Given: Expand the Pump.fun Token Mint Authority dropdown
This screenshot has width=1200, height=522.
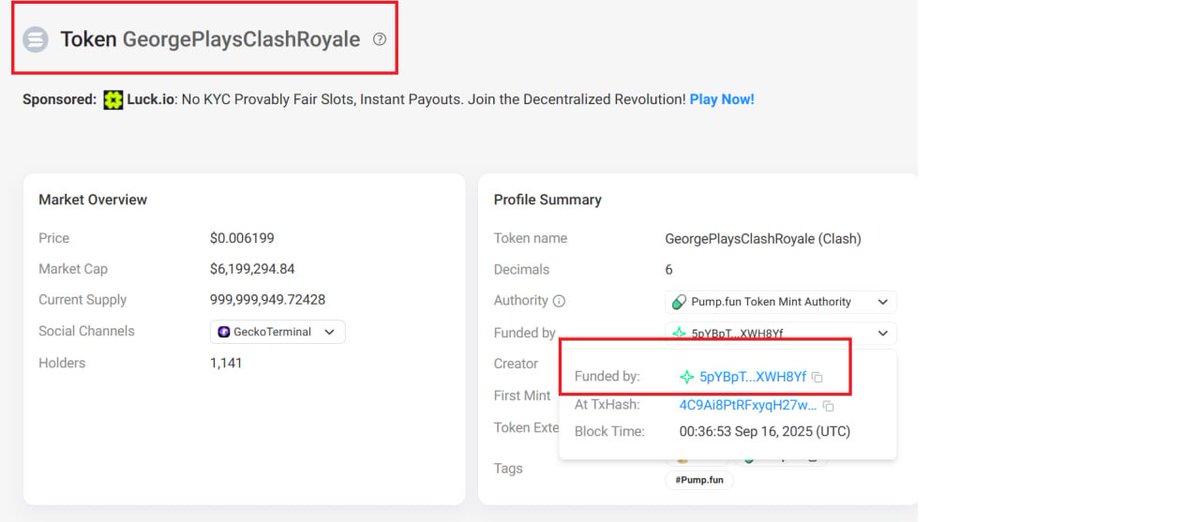Looking at the screenshot, I should pos(882,302).
